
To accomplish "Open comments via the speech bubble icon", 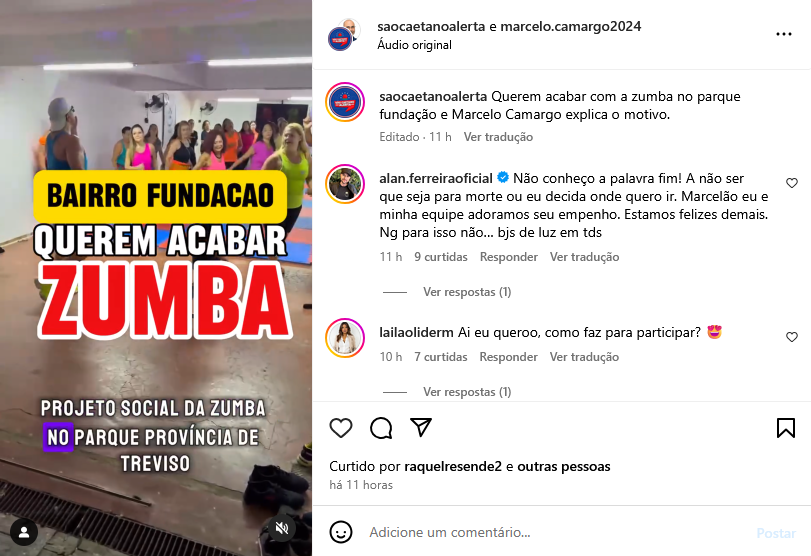I will (381, 428).
